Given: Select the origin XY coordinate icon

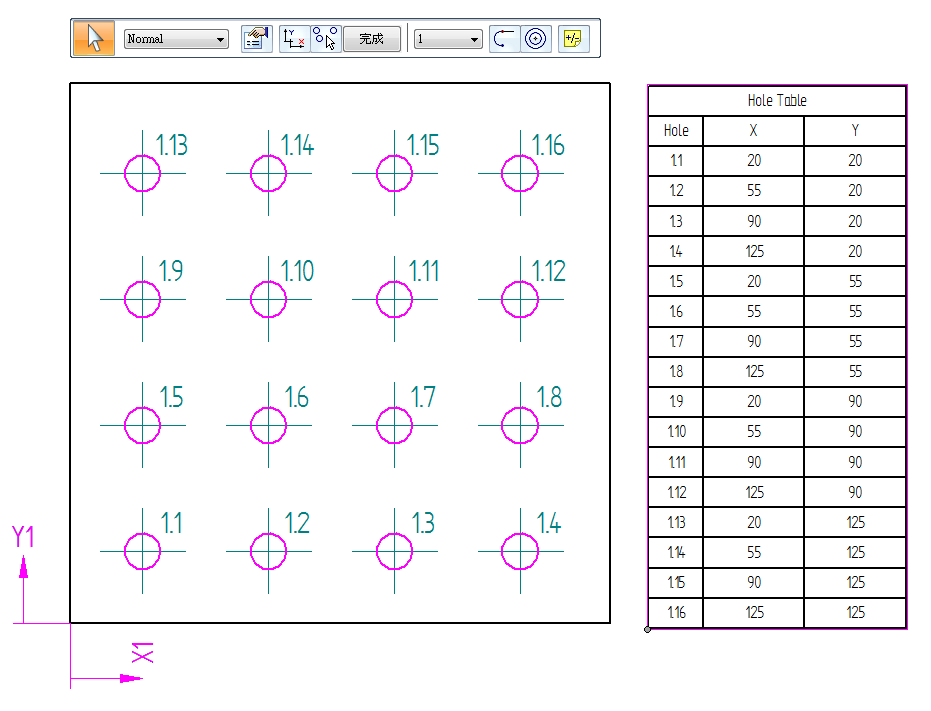Looking at the screenshot, I should (x=294, y=39).
